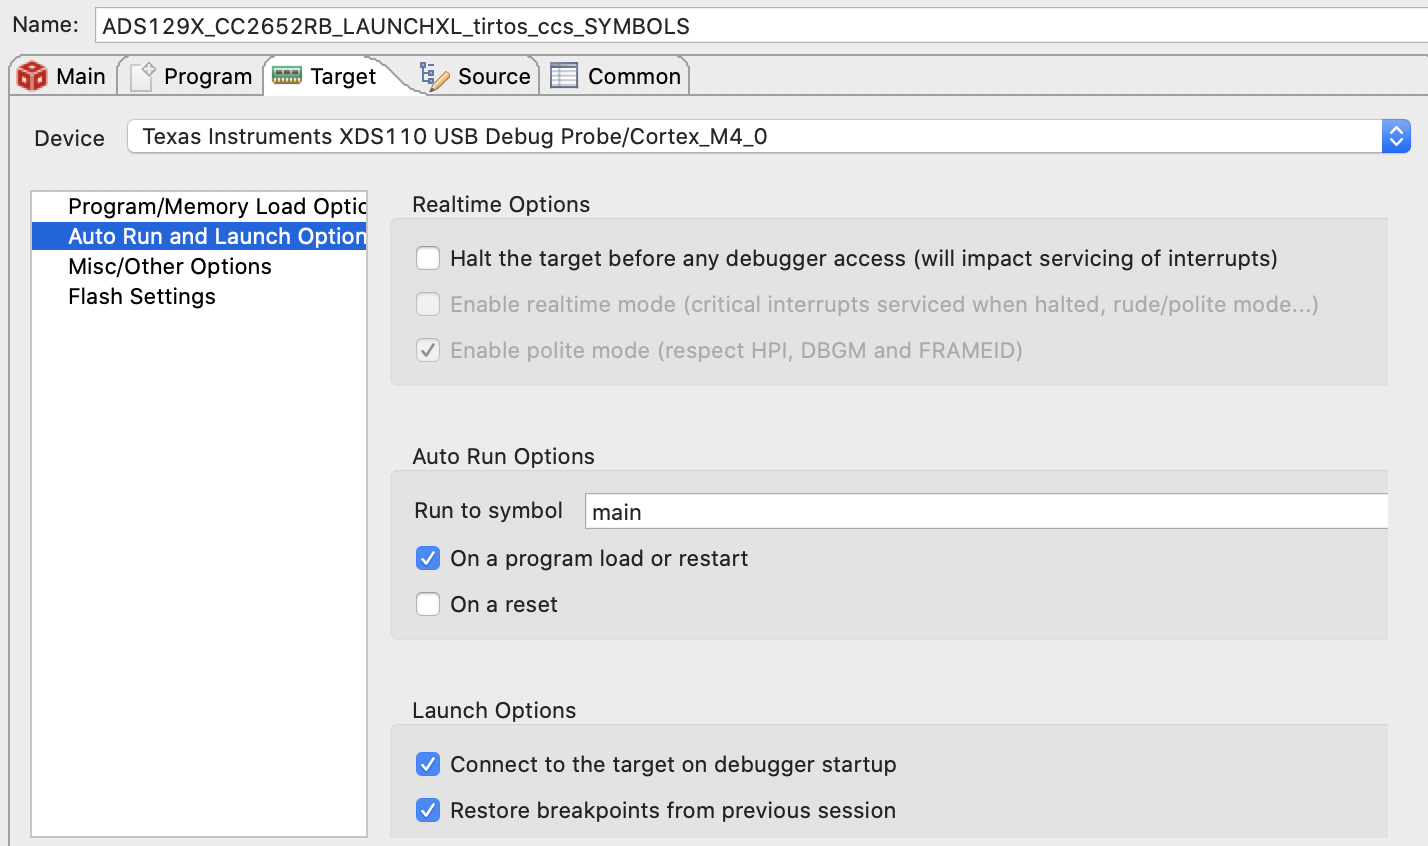Select Program/Memory Load Options in list
1428x846 pixels.
(200, 206)
